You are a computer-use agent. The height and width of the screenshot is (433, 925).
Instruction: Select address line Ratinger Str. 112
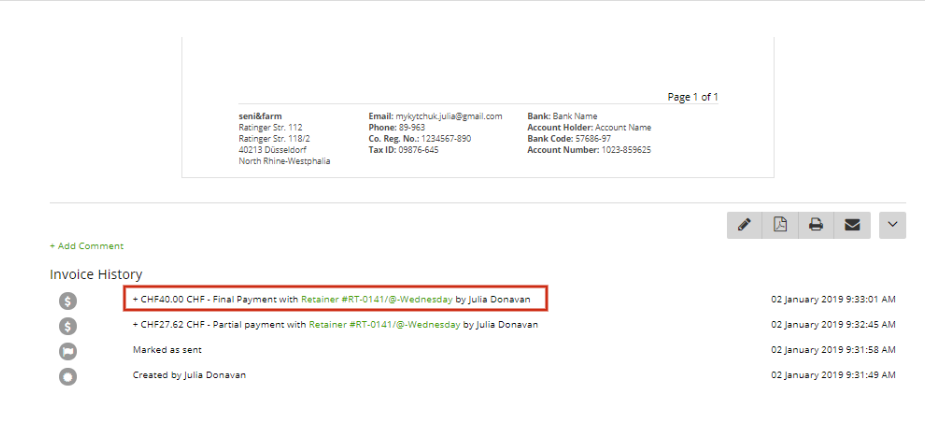[x=270, y=127]
